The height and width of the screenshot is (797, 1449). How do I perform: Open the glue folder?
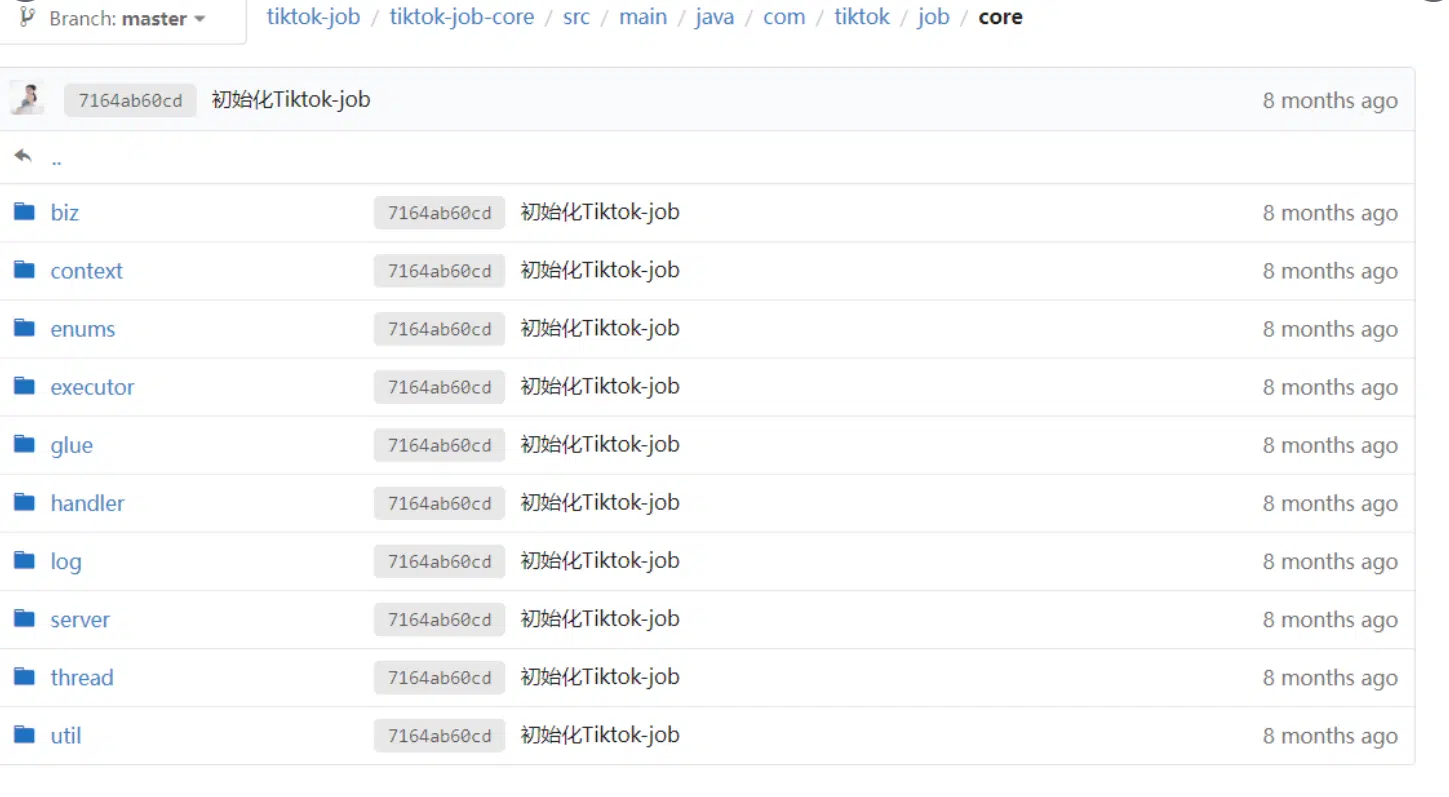(x=72, y=445)
